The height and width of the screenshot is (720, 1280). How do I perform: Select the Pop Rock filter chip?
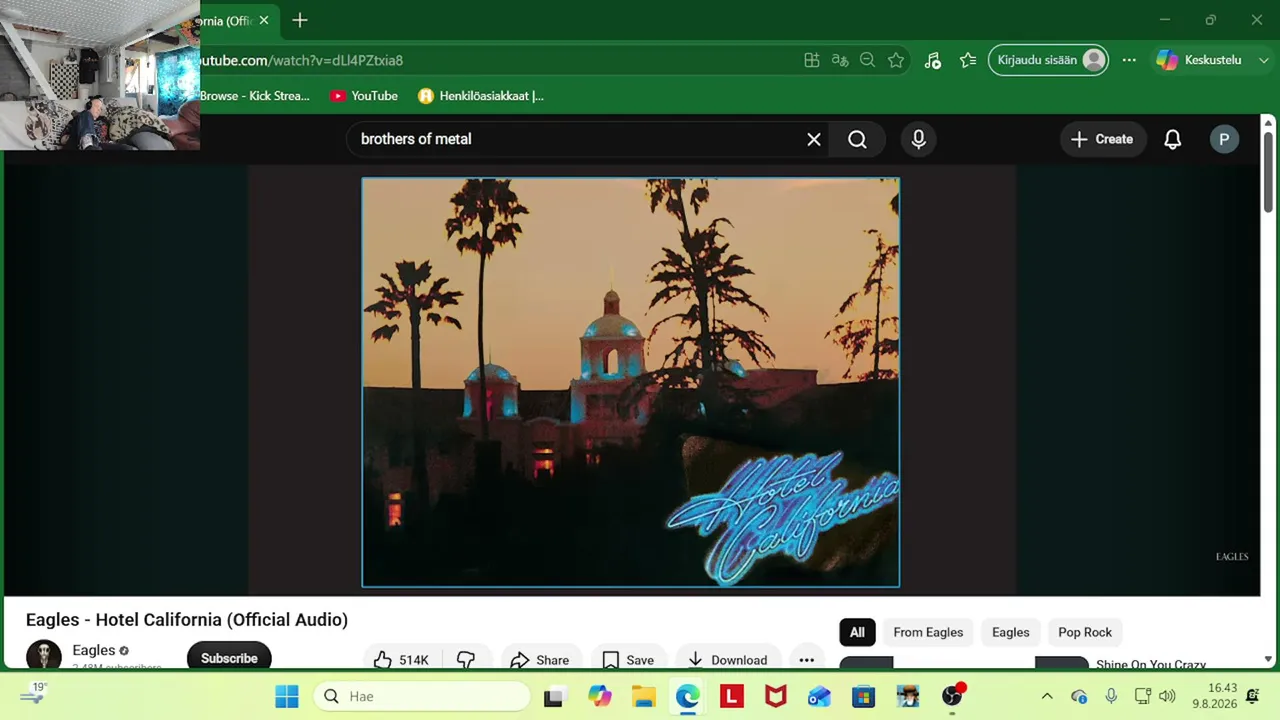1085,632
